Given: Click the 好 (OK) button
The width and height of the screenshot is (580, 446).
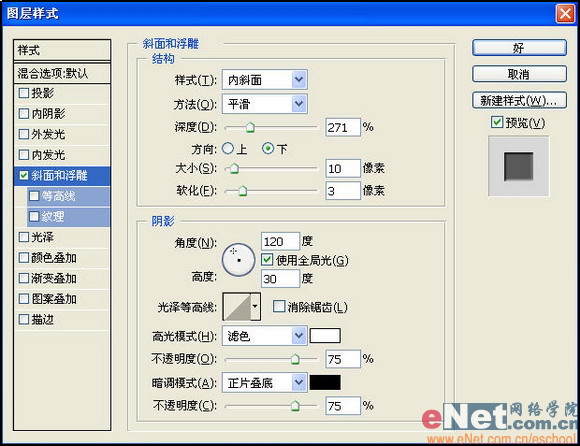Looking at the screenshot, I should click(x=519, y=48).
